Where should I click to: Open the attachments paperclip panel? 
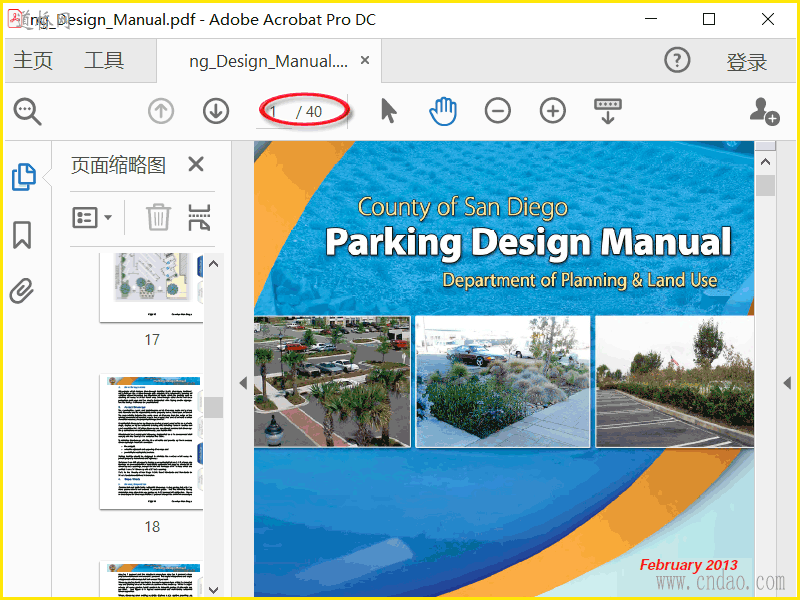[x=21, y=291]
